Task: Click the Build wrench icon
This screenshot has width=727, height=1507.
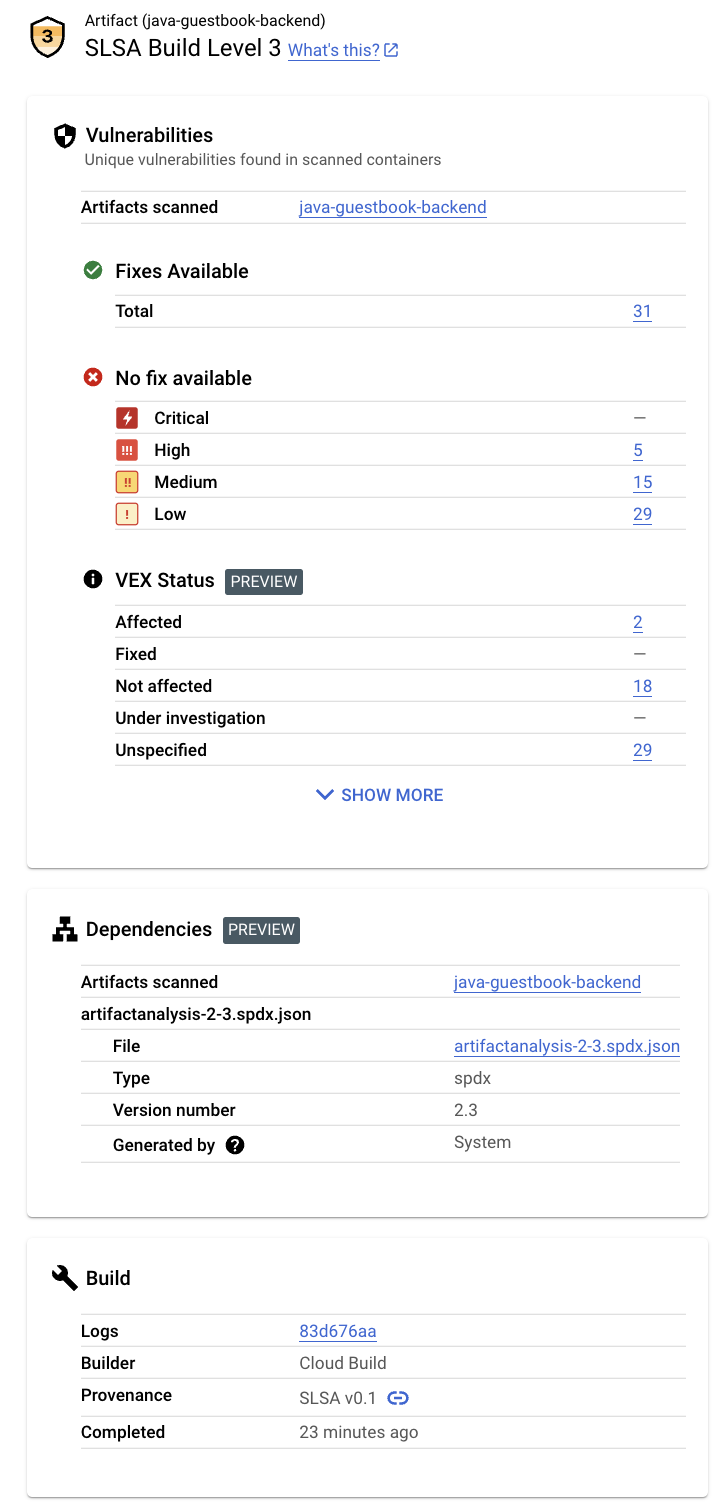Action: pyautogui.click(x=63, y=1277)
